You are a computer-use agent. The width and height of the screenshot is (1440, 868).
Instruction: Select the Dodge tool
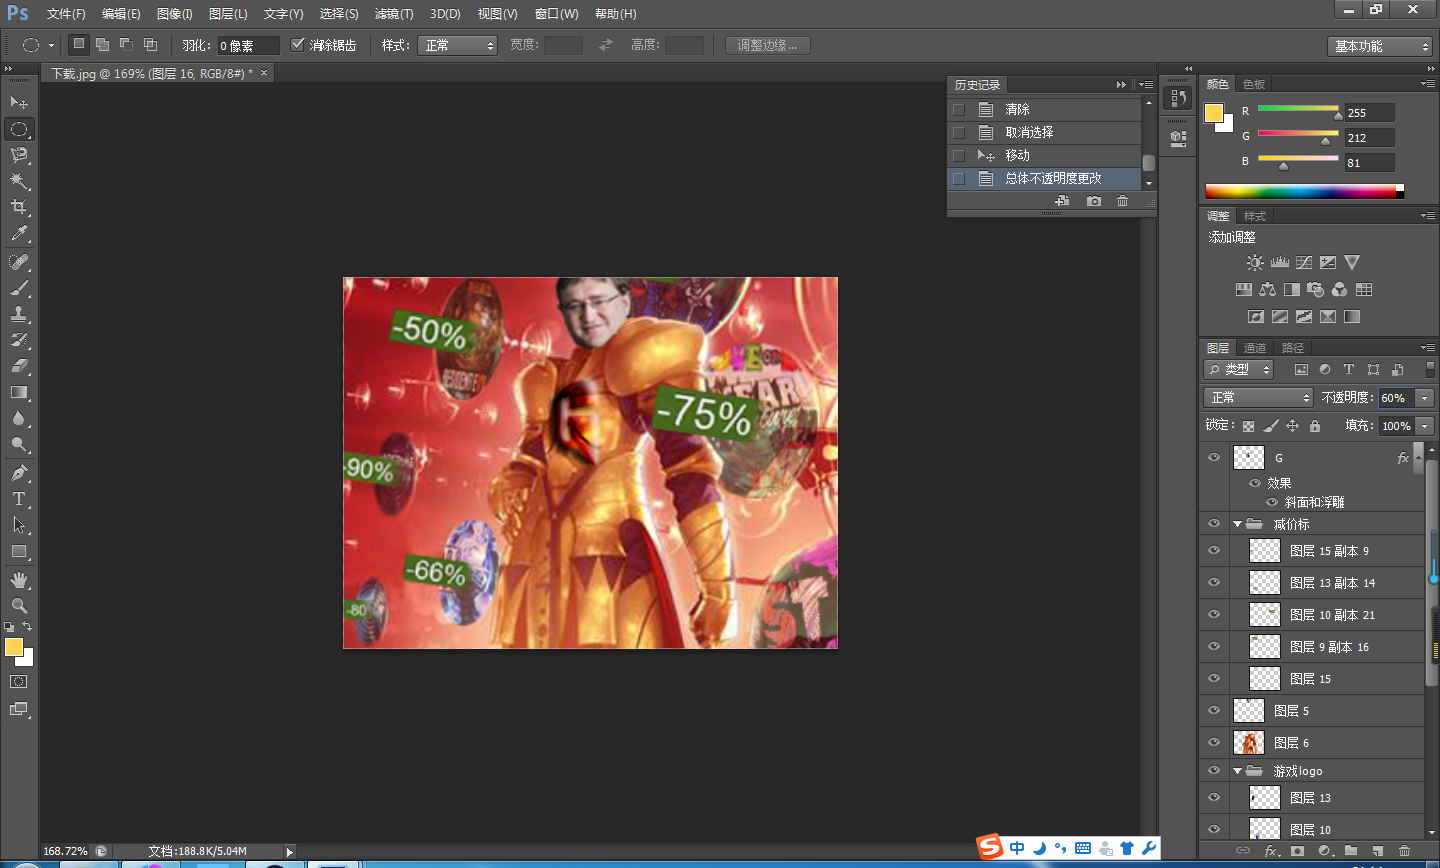(x=19, y=444)
